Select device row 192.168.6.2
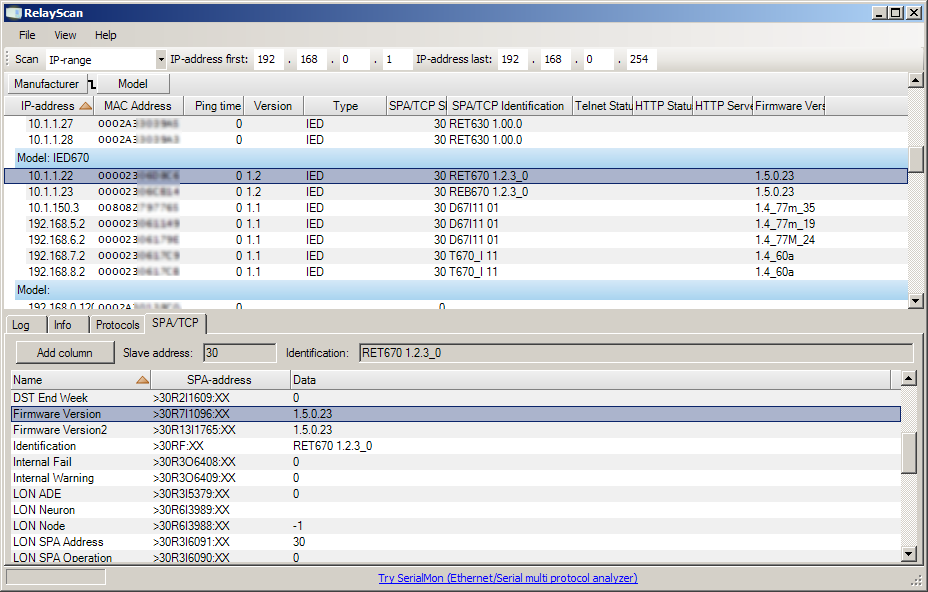This screenshot has height=592, width=928. [456, 240]
